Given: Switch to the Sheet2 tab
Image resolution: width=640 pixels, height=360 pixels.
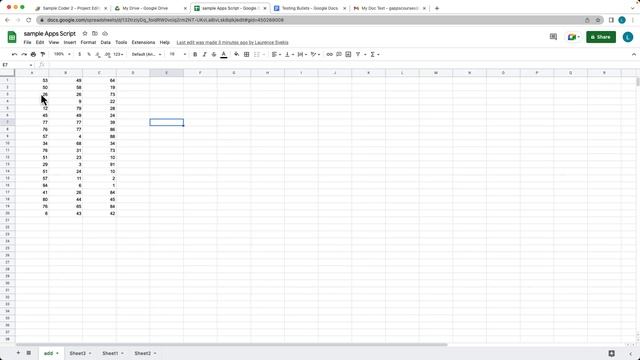Looking at the screenshot, I should tap(145, 353).
